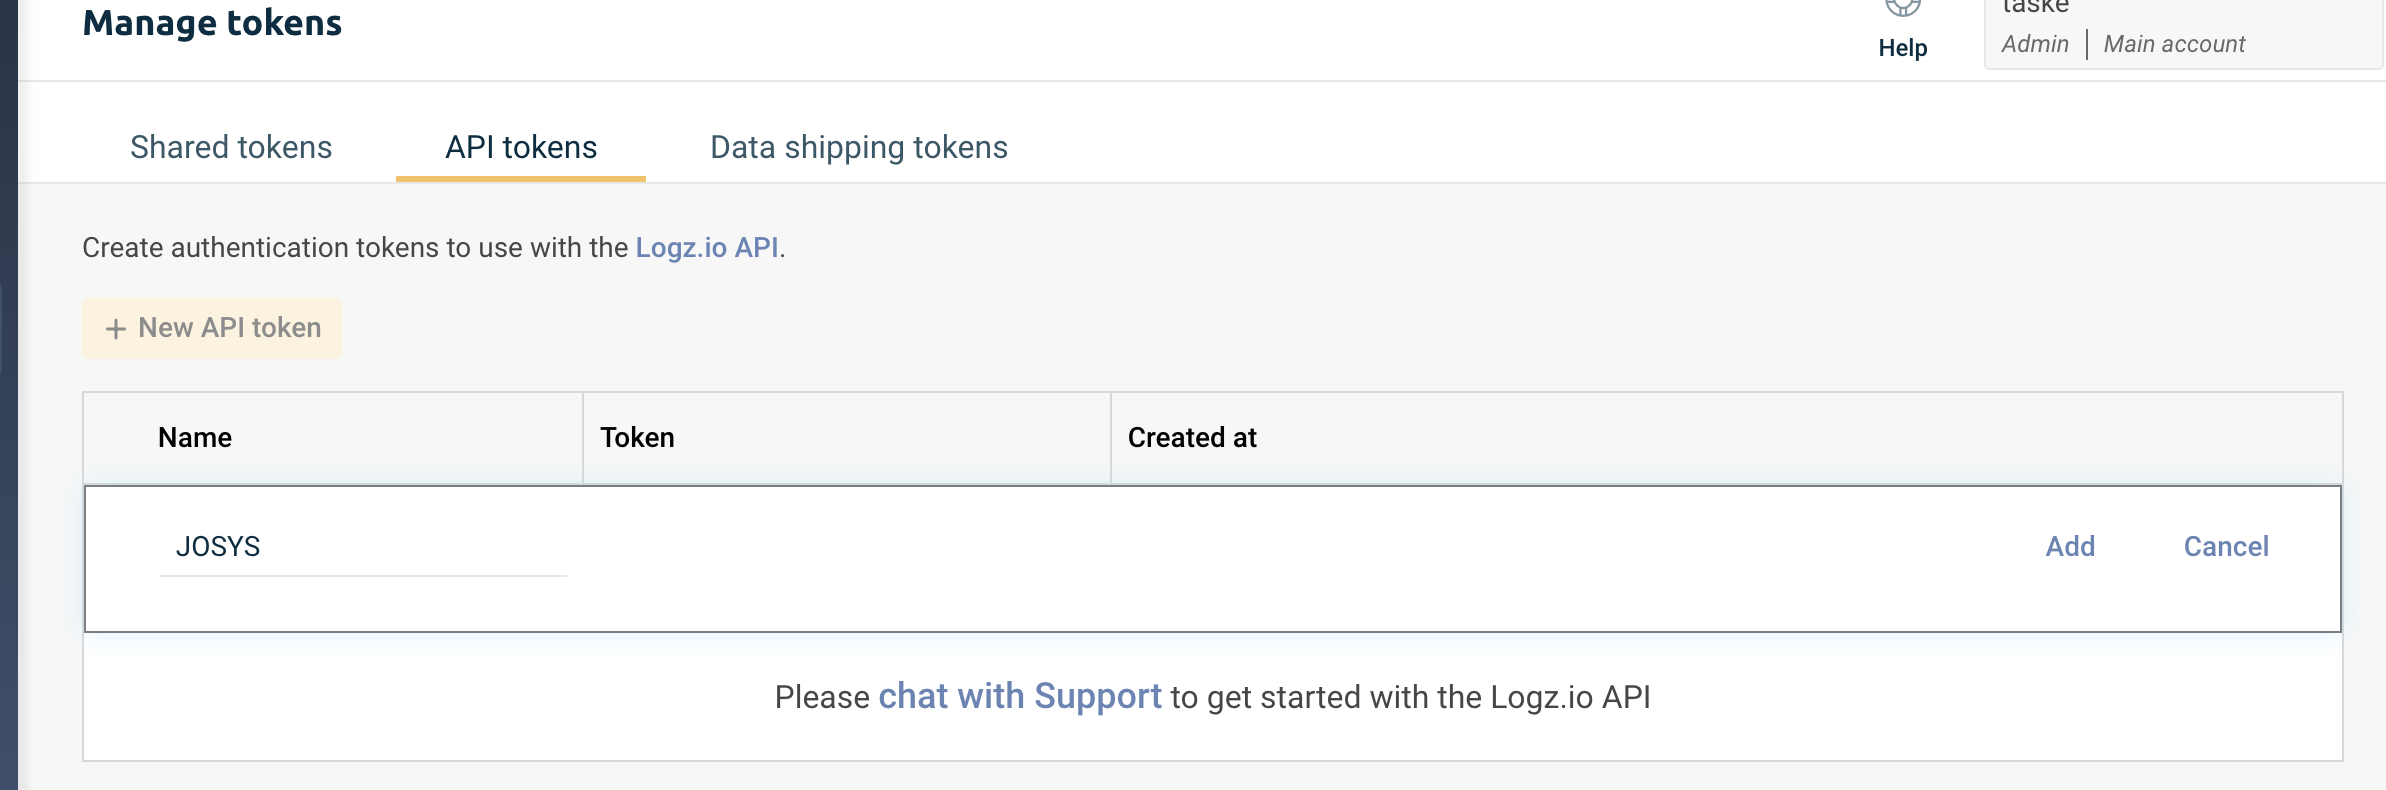Open the Logz.io API link
2386x790 pixels.
[707, 248]
